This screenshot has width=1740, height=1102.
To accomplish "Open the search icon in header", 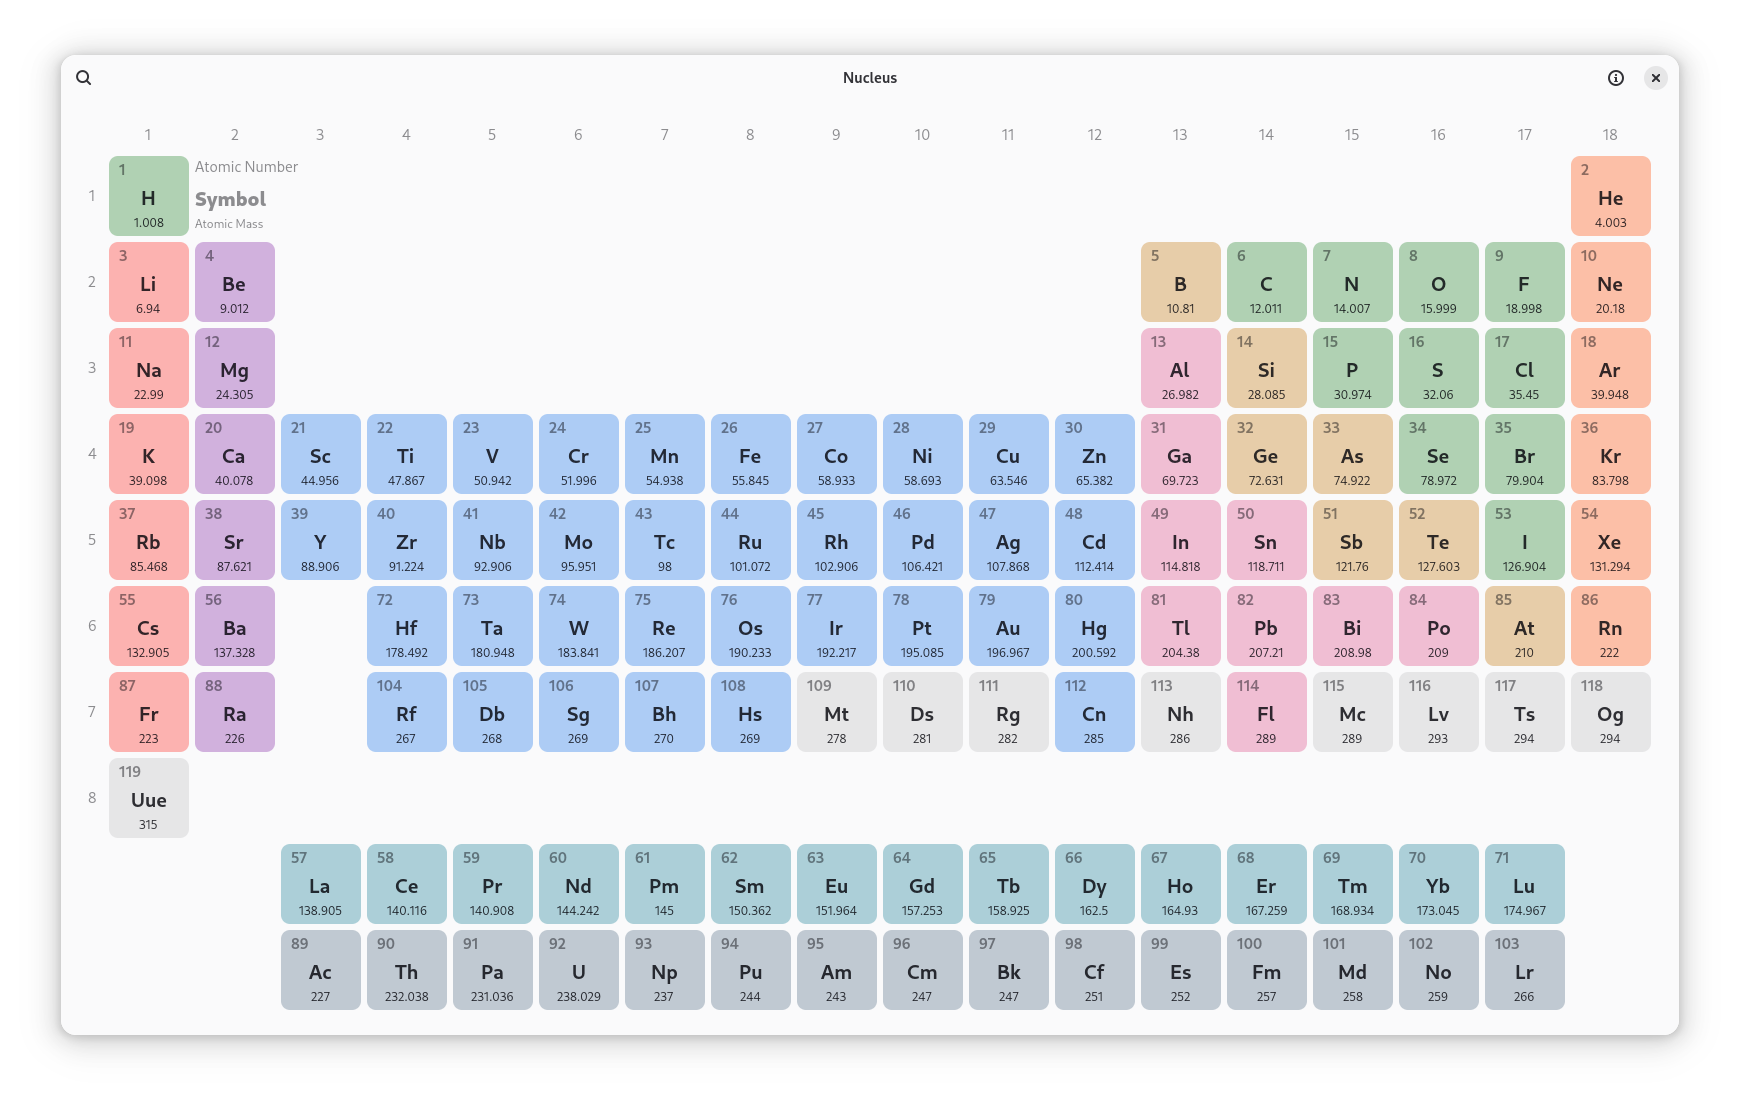I will [x=84, y=78].
